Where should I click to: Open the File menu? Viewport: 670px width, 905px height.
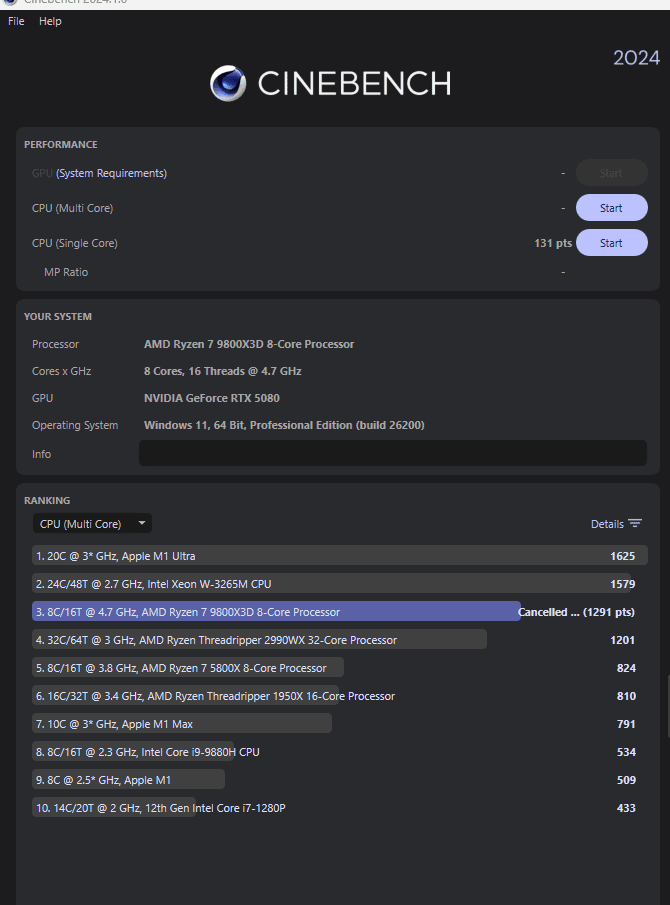pos(16,21)
